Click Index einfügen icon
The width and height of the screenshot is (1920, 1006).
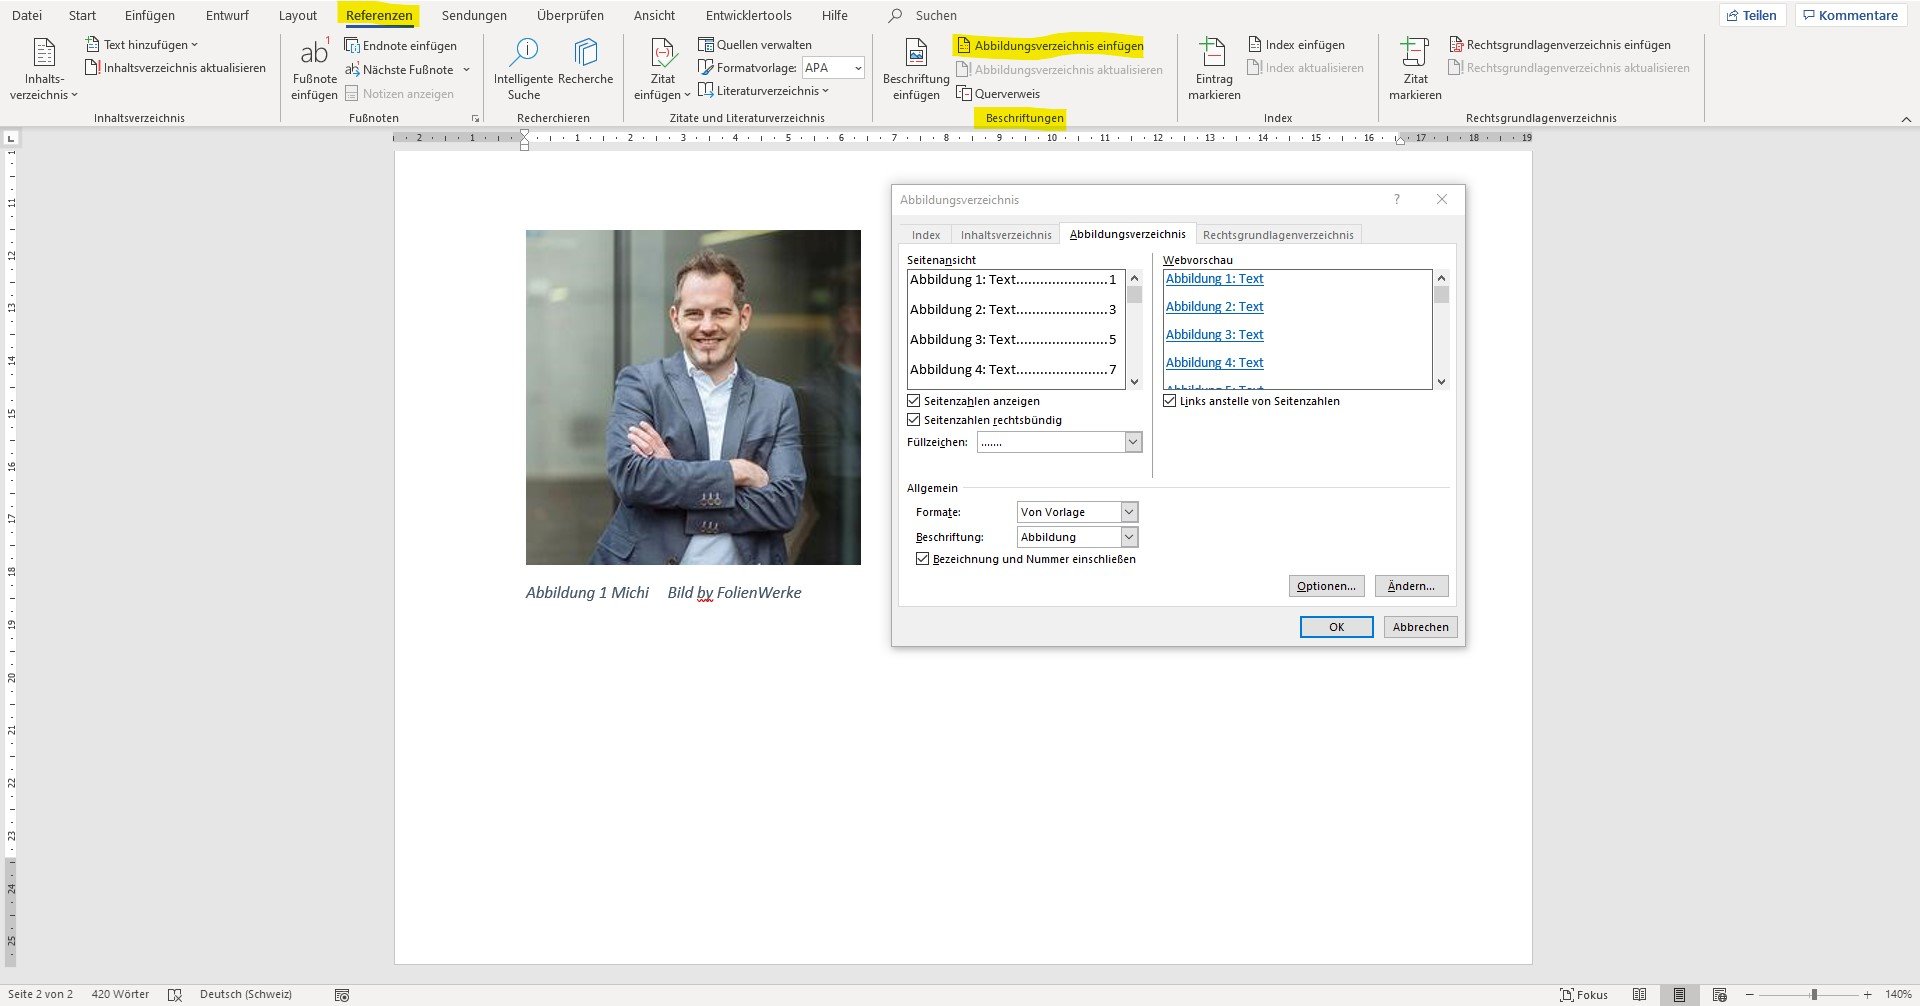[1255, 45]
